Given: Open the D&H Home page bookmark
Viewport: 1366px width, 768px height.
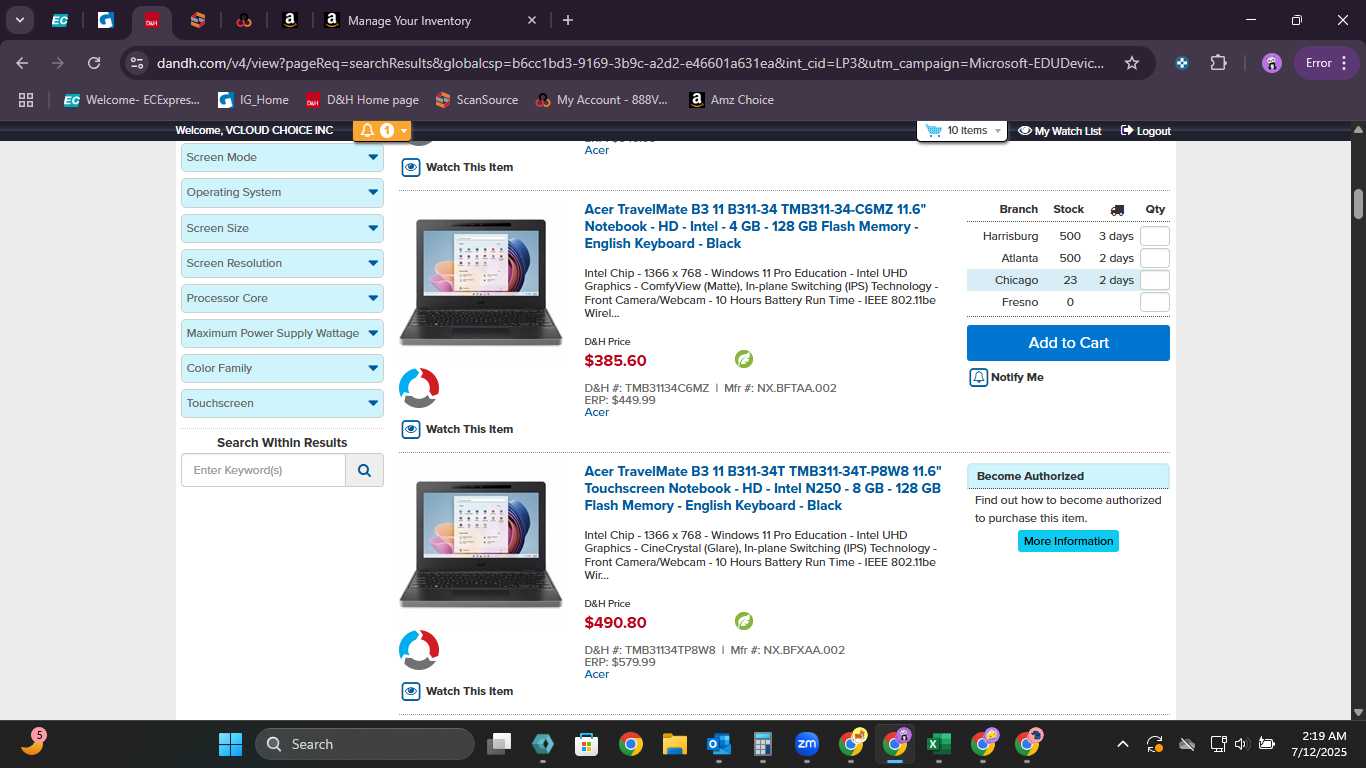Looking at the screenshot, I should tap(362, 100).
